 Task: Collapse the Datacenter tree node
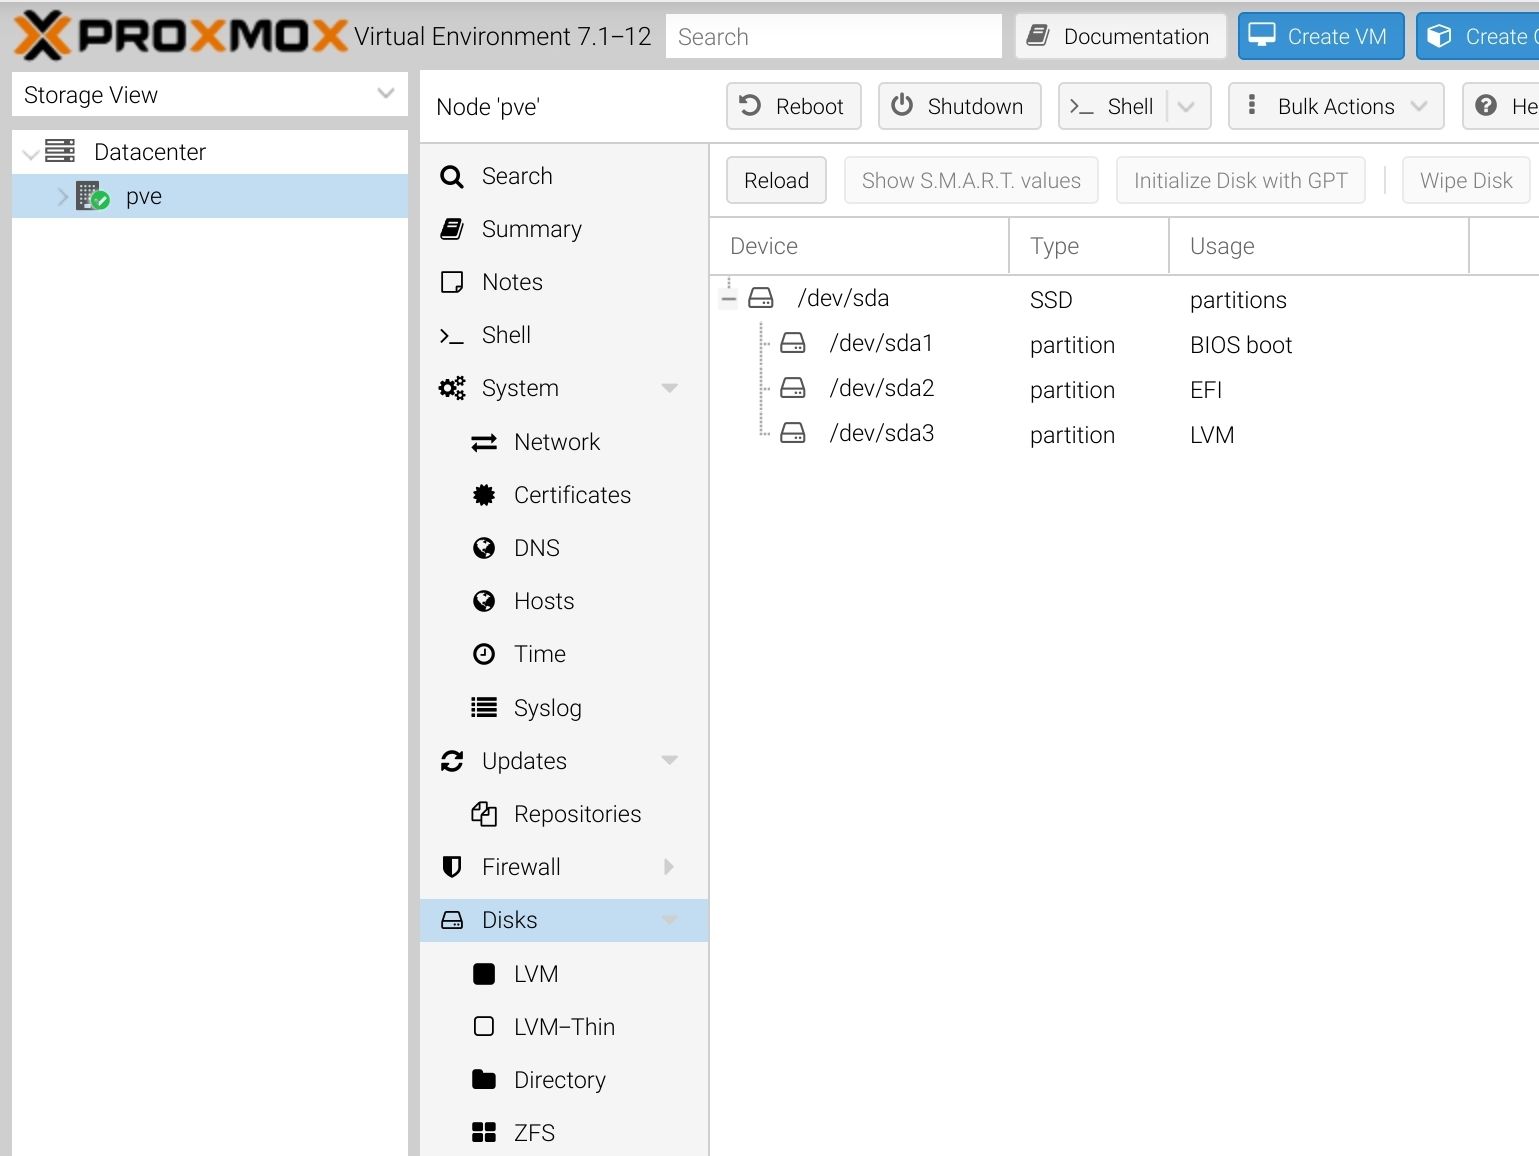tap(31, 154)
